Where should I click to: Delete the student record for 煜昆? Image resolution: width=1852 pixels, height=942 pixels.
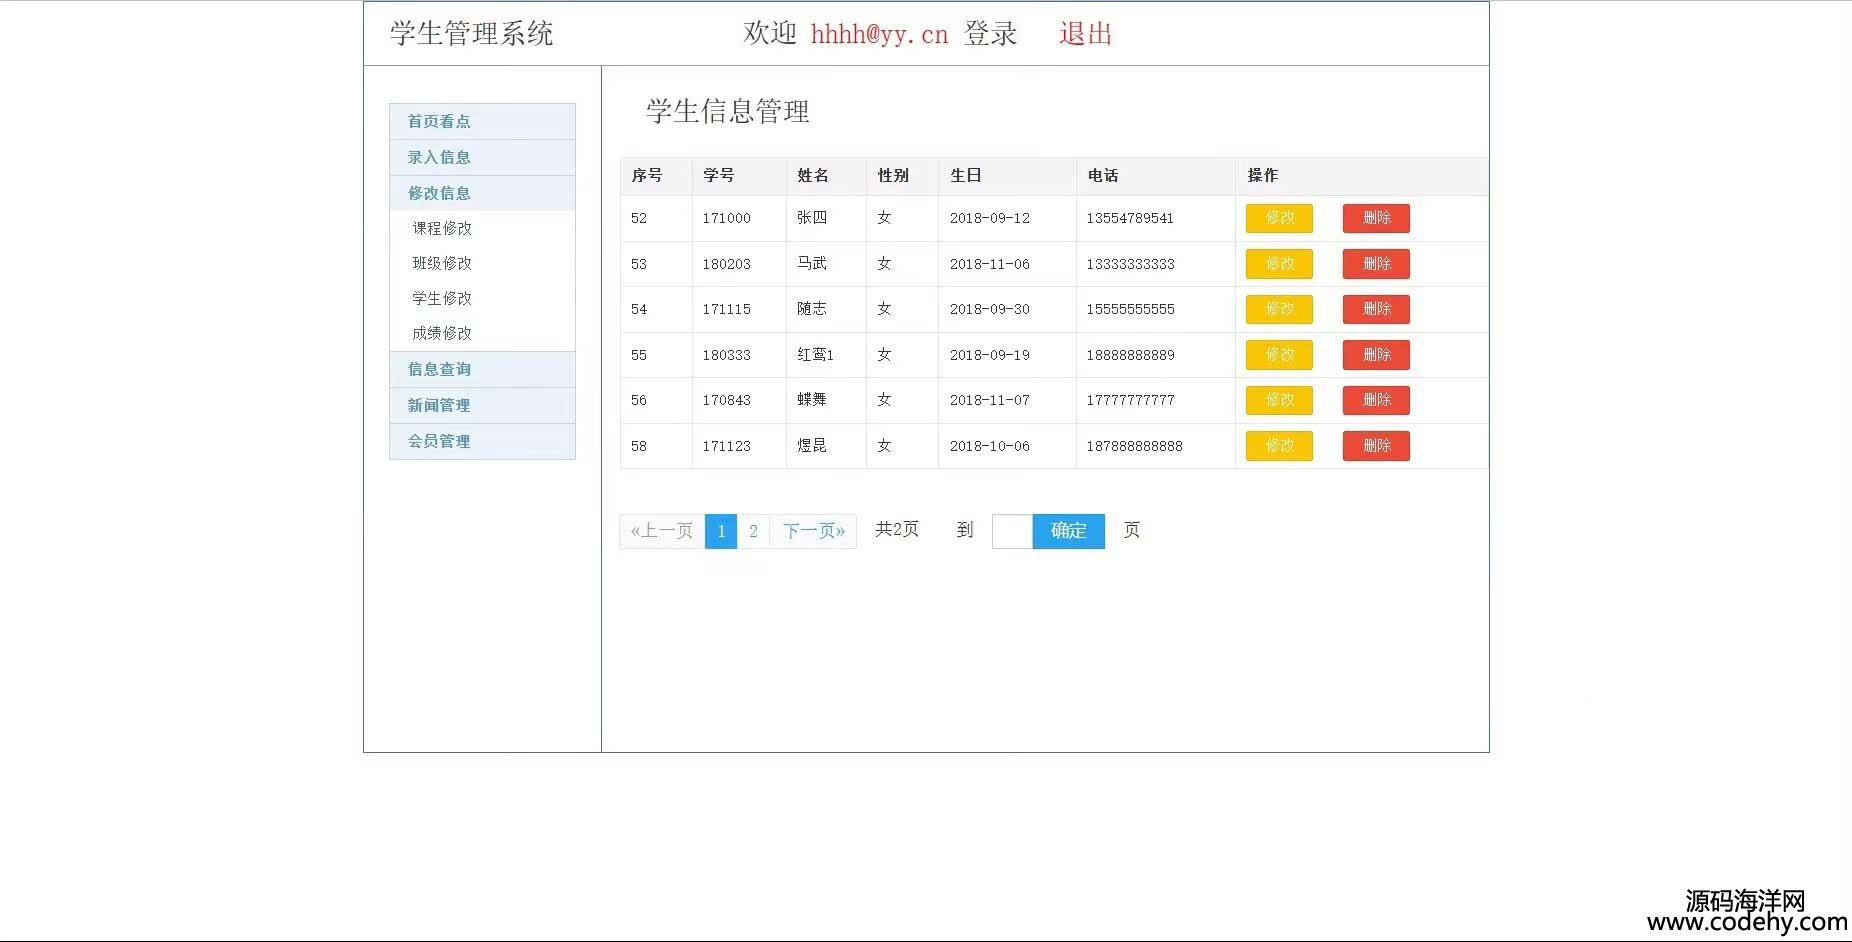click(x=1375, y=446)
